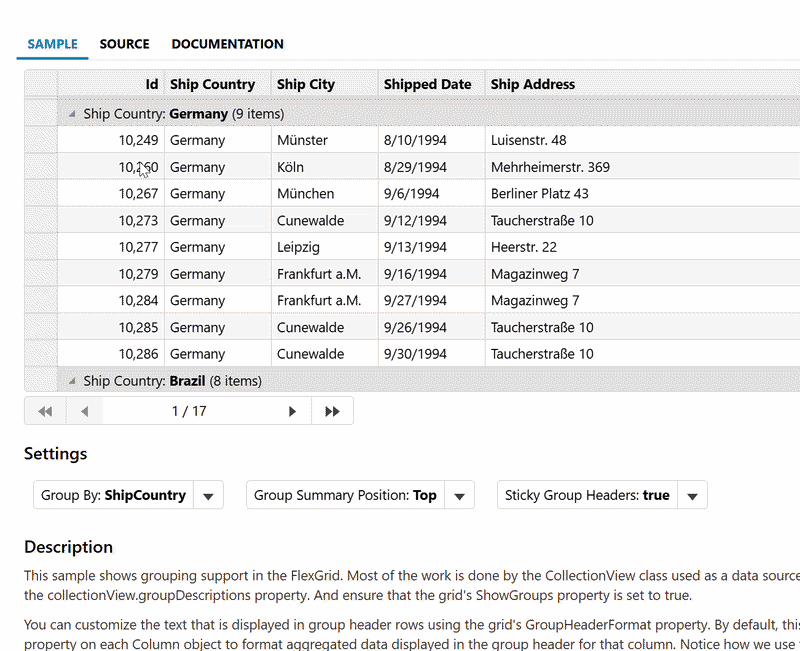The width and height of the screenshot is (800, 651).
Task: Select shipped date 9/26/1994 cell
Action: [432, 327]
